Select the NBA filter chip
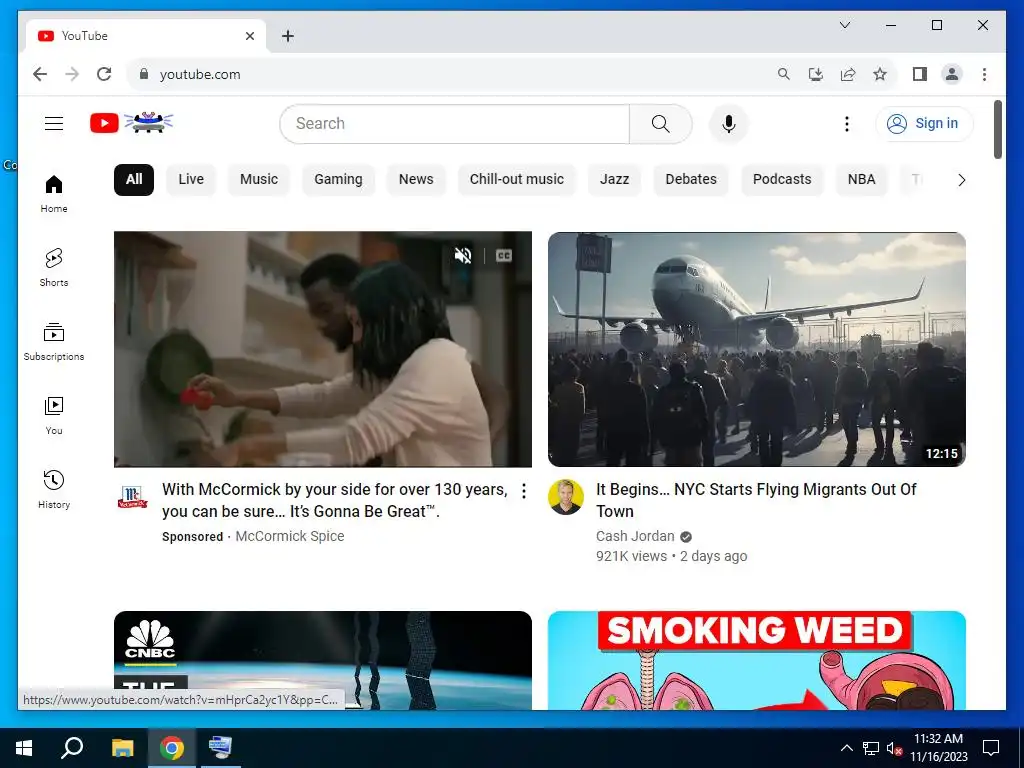The height and width of the screenshot is (768, 1024). coord(861,180)
